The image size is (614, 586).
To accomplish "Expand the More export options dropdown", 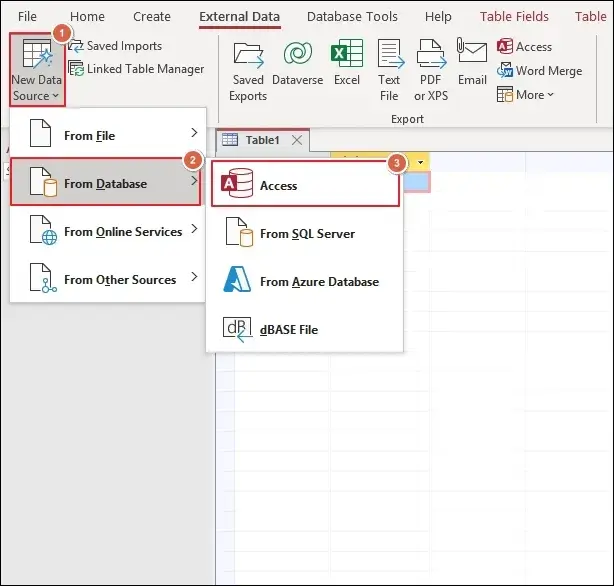I will 526,95.
